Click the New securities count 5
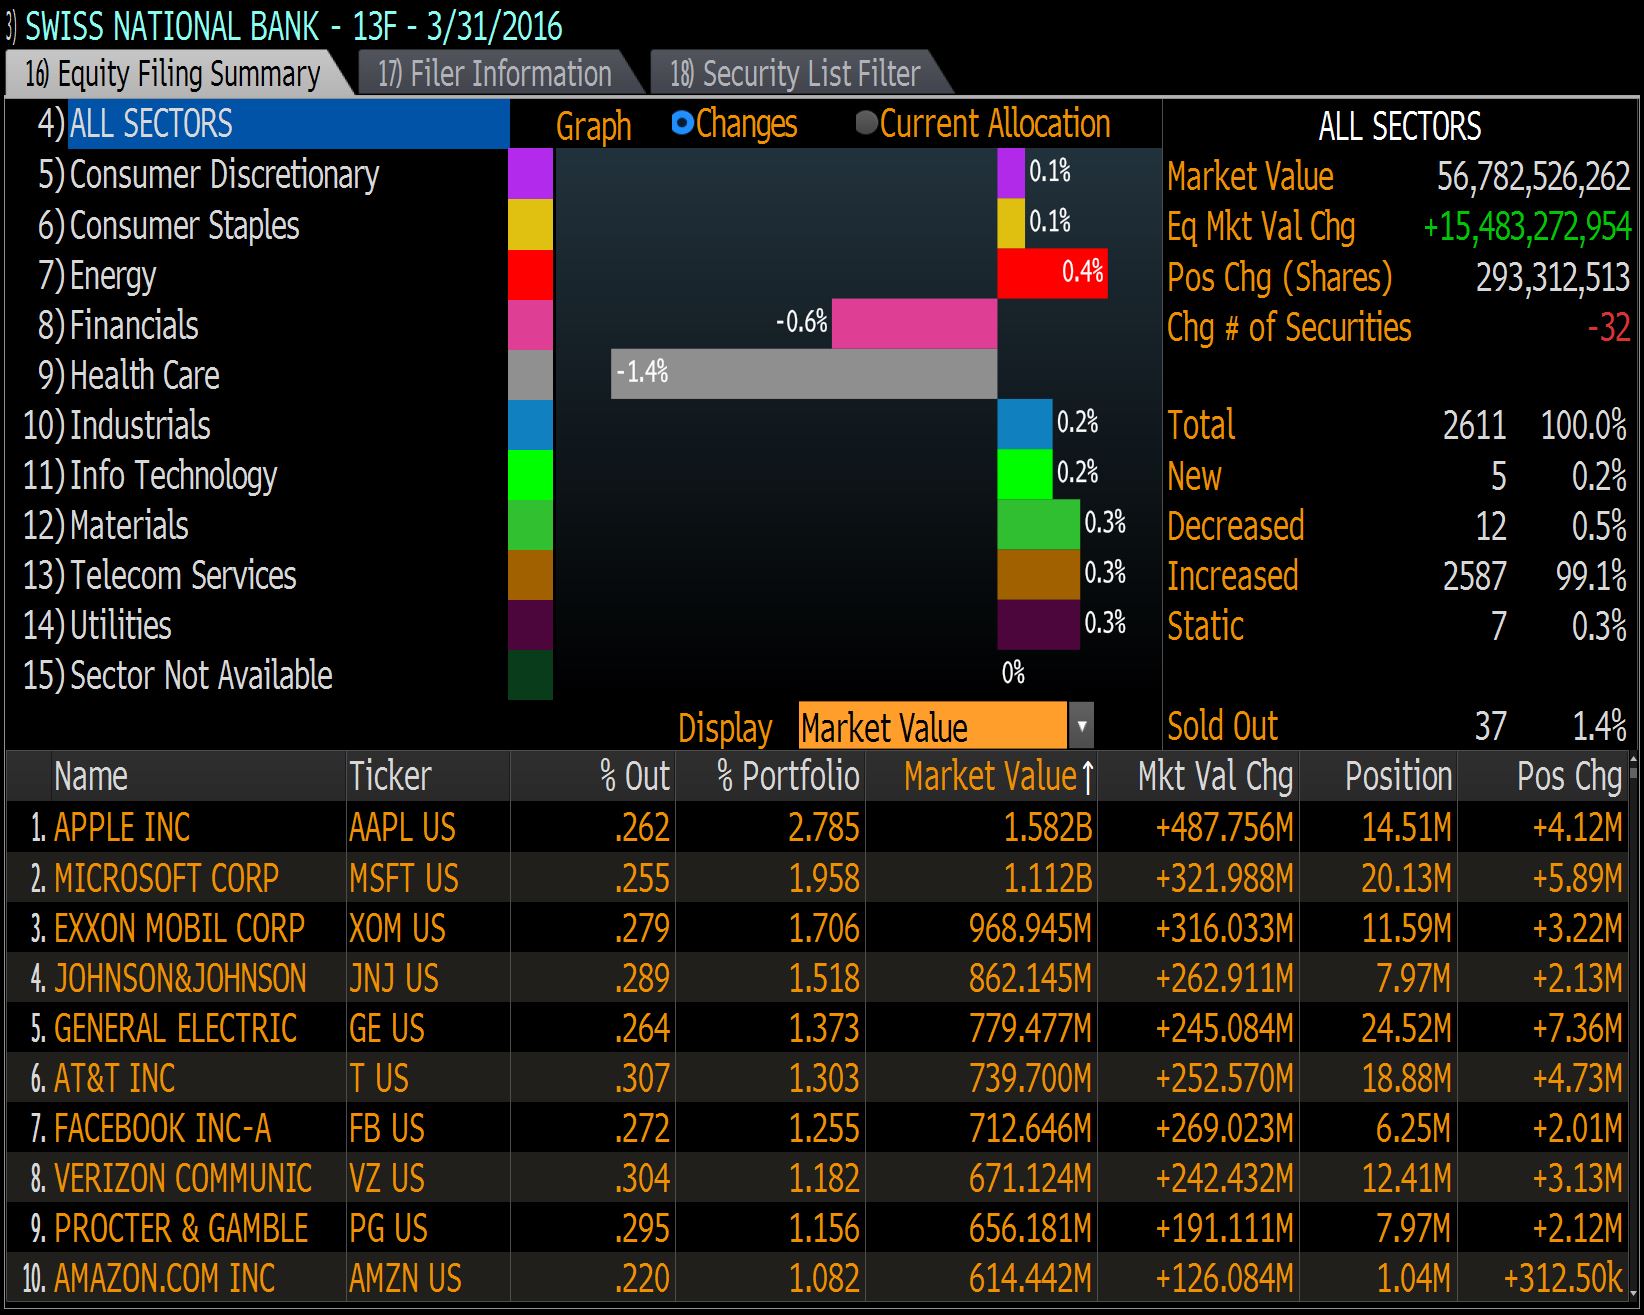This screenshot has width=1644, height=1315. click(x=1498, y=476)
